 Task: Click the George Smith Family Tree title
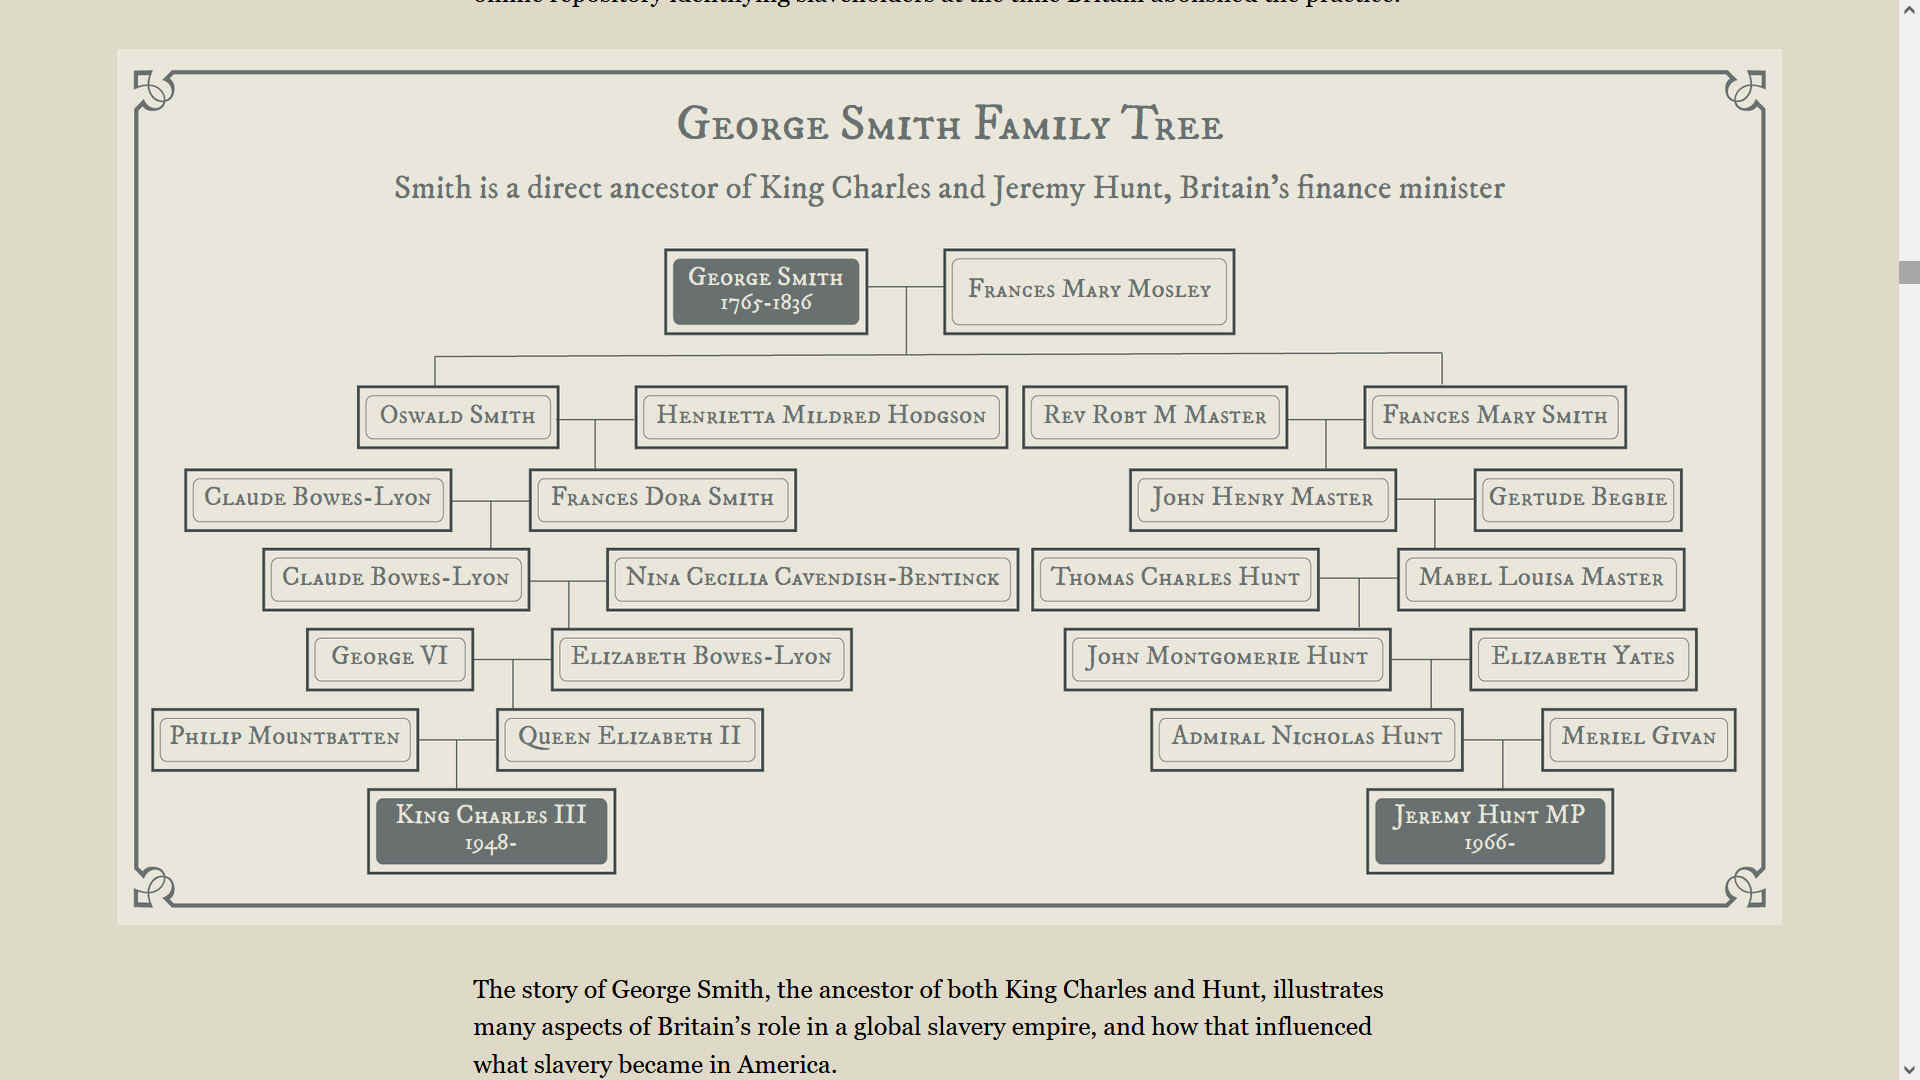tap(950, 124)
